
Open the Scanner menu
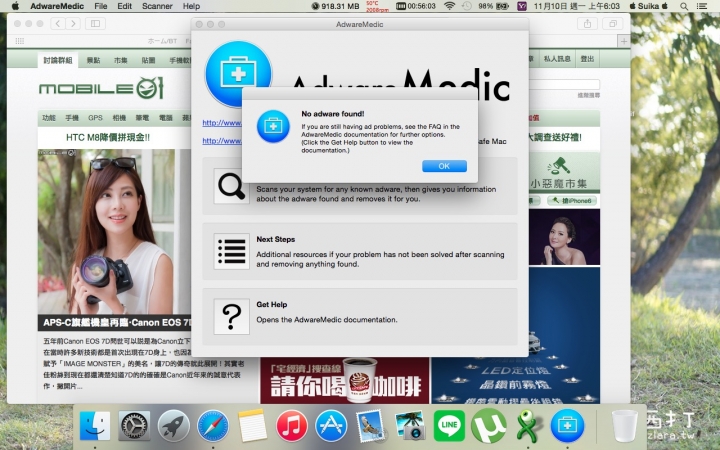[x=157, y=6]
